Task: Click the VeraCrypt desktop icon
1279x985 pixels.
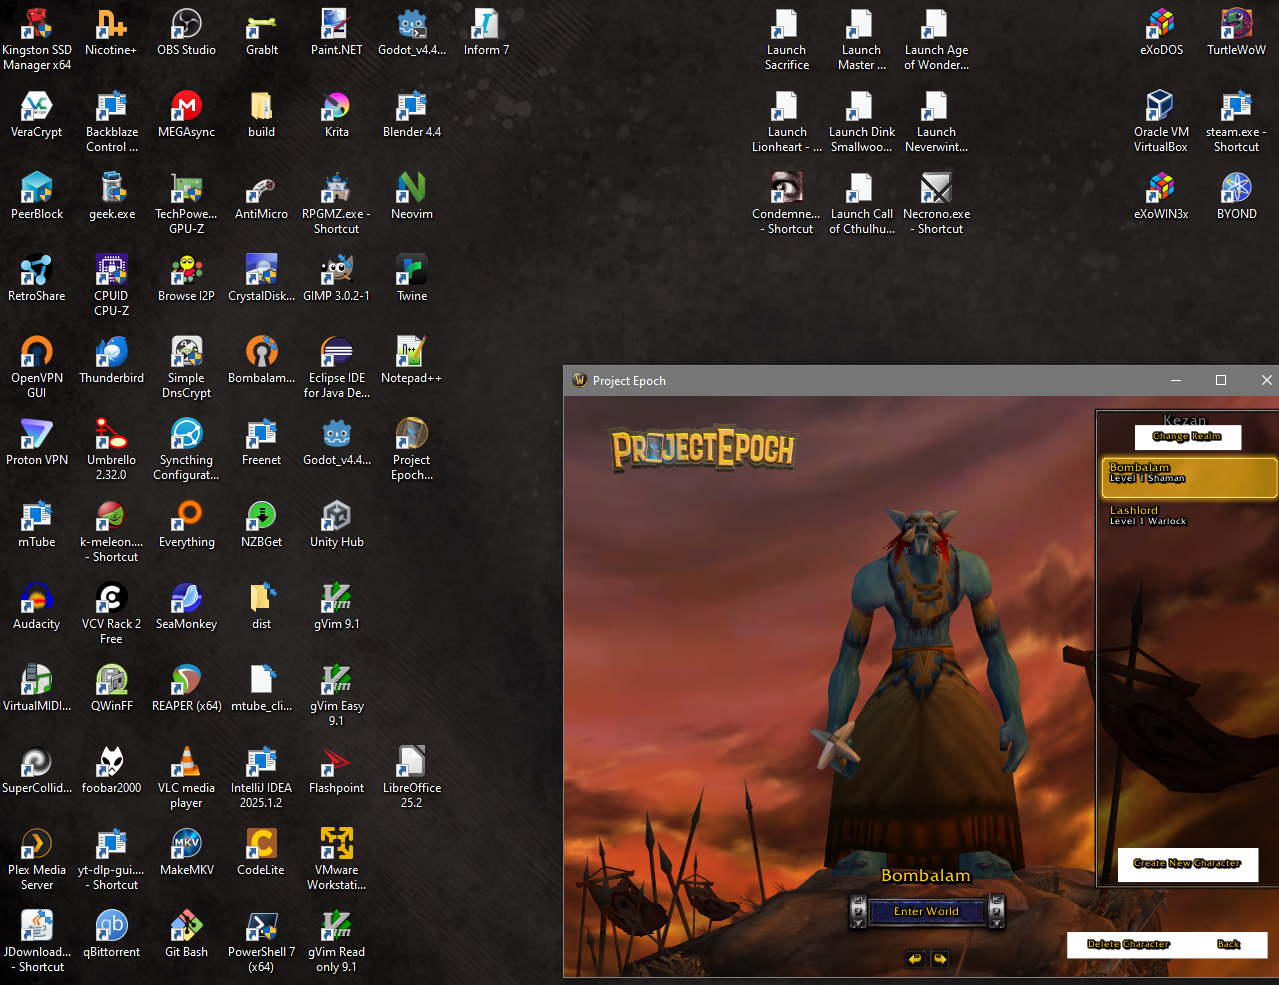Action: click(x=37, y=115)
